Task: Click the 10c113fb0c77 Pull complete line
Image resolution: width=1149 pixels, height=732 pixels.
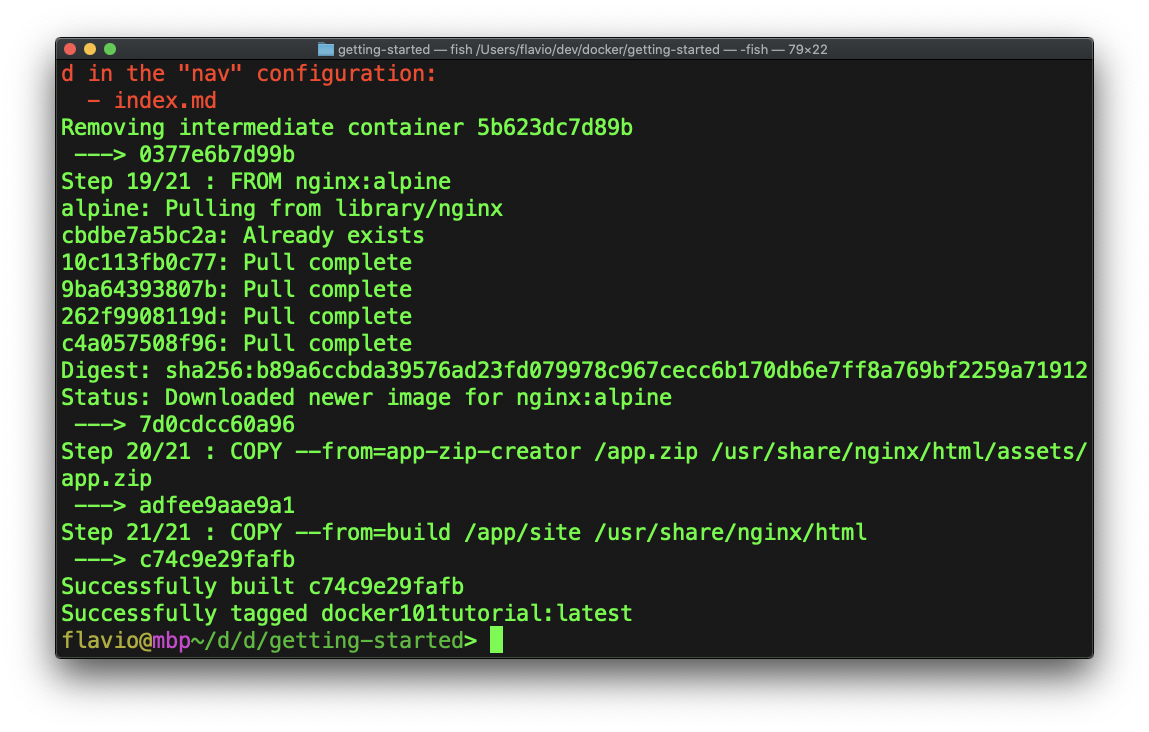Action: click(236, 263)
